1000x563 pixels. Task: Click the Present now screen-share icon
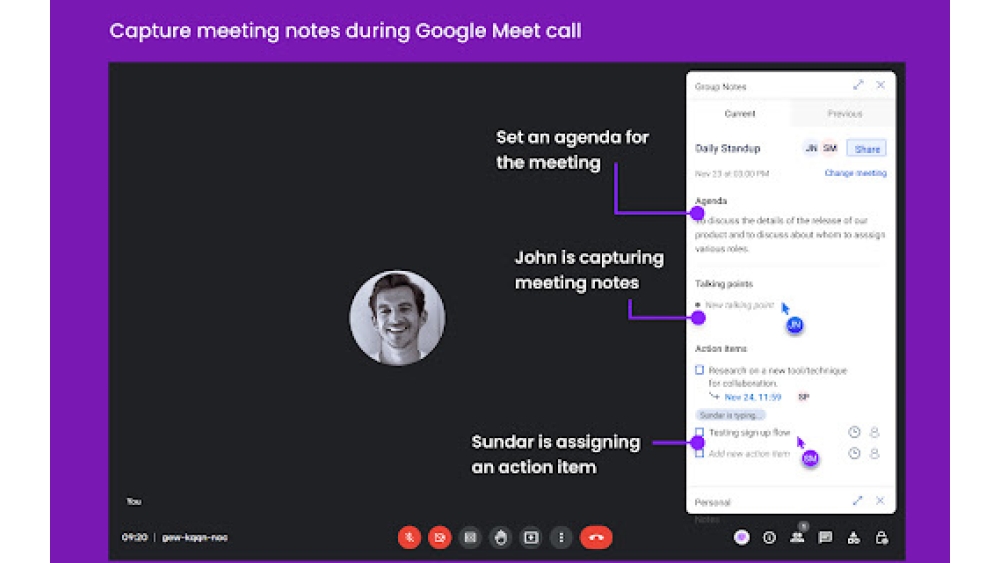pyautogui.click(x=531, y=537)
